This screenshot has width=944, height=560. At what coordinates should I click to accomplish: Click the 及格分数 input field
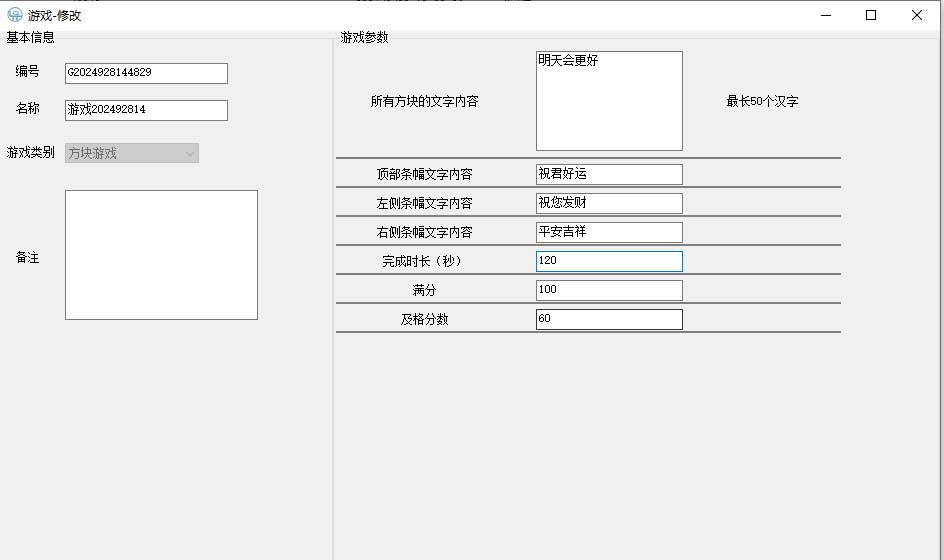609,319
